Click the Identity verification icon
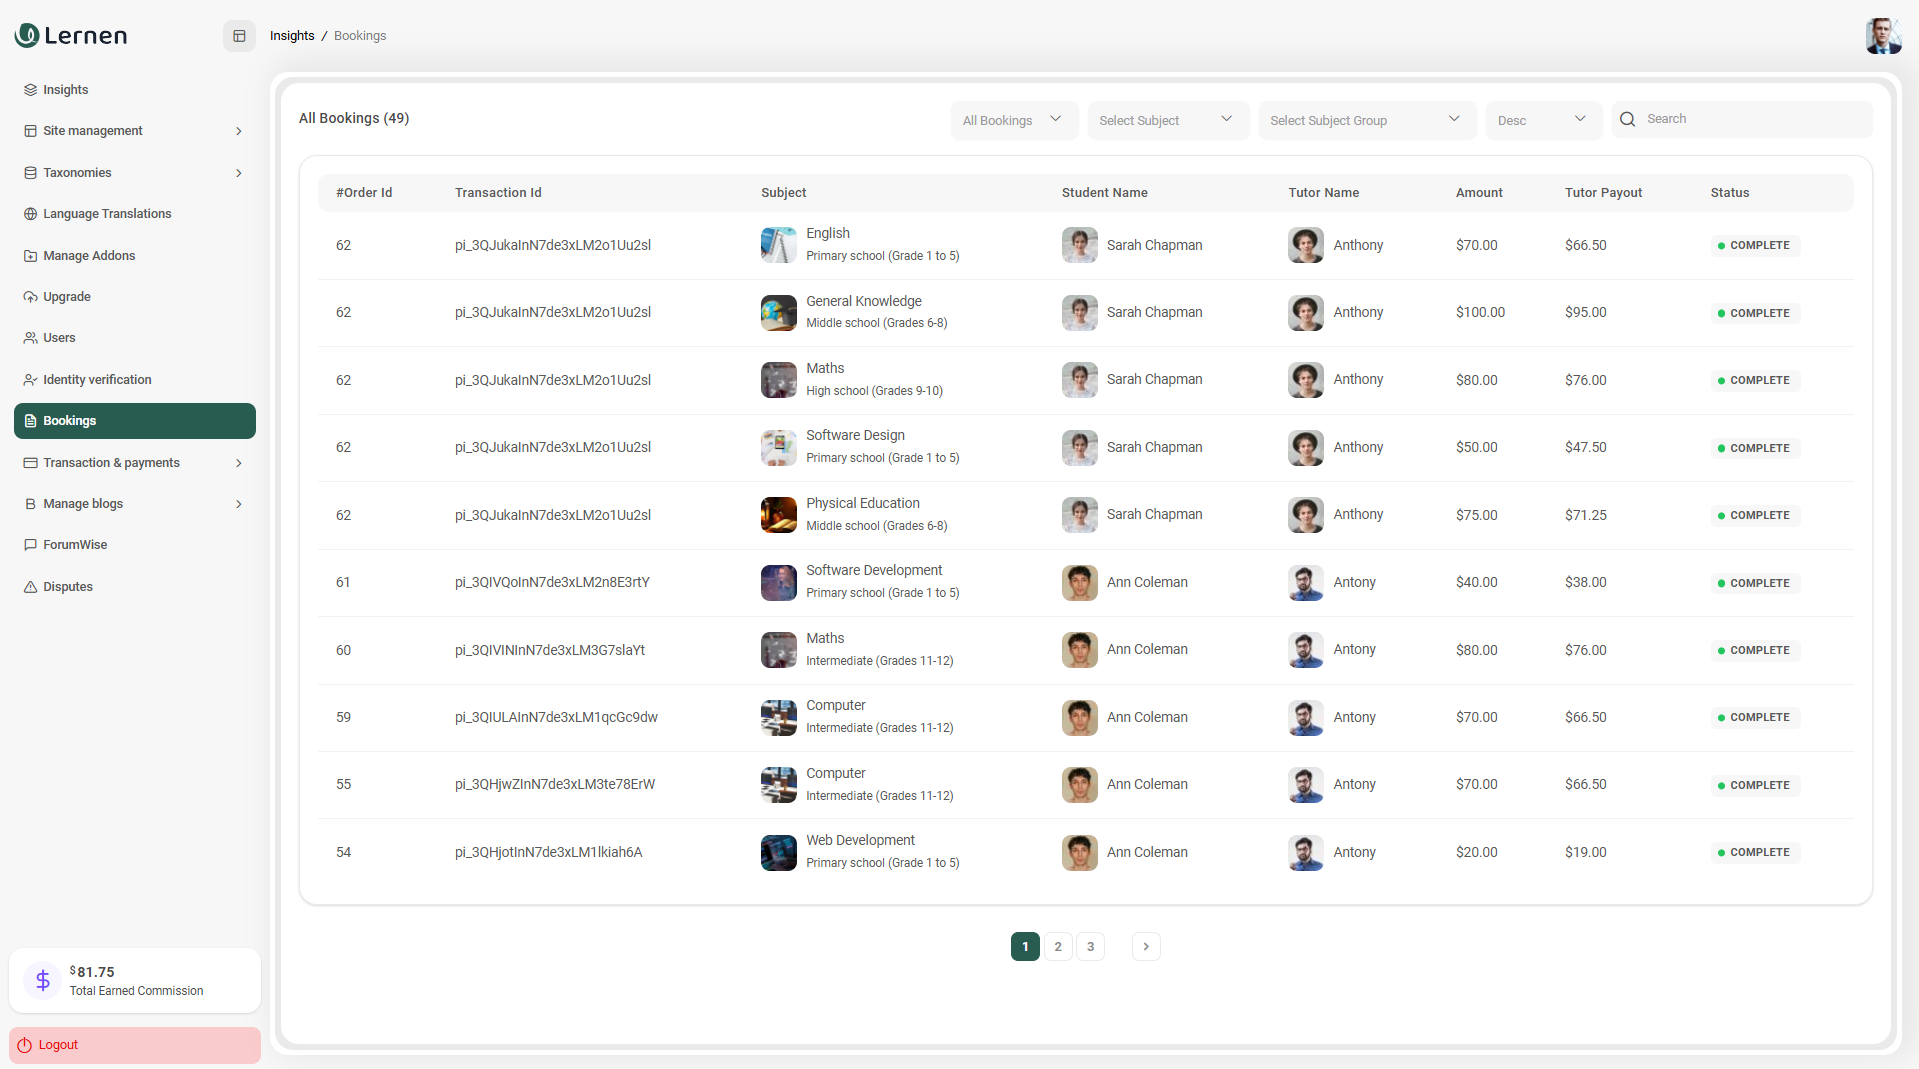Image resolution: width=1919 pixels, height=1069 pixels. pyautogui.click(x=30, y=380)
